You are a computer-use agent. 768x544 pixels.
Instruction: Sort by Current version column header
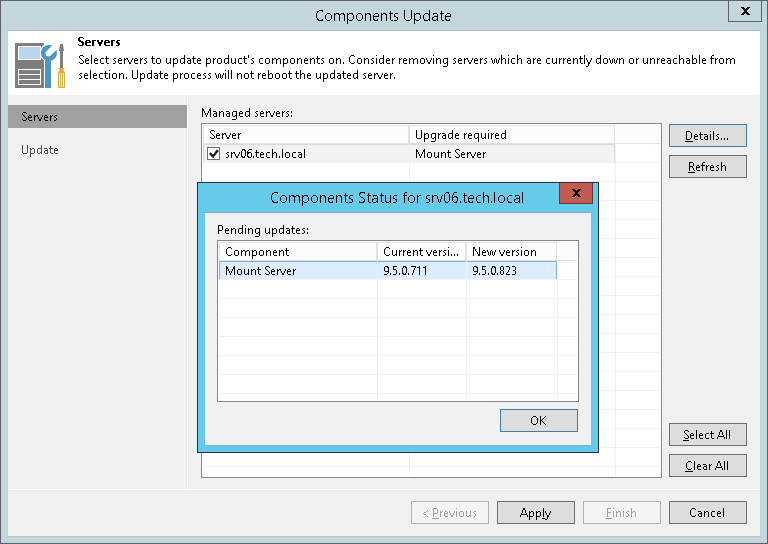point(421,252)
